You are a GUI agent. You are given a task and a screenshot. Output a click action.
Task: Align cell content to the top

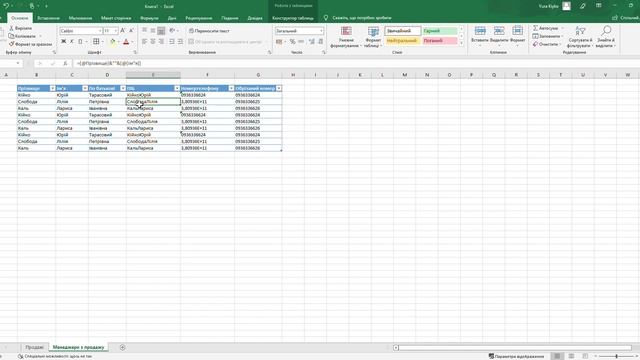tap(144, 31)
